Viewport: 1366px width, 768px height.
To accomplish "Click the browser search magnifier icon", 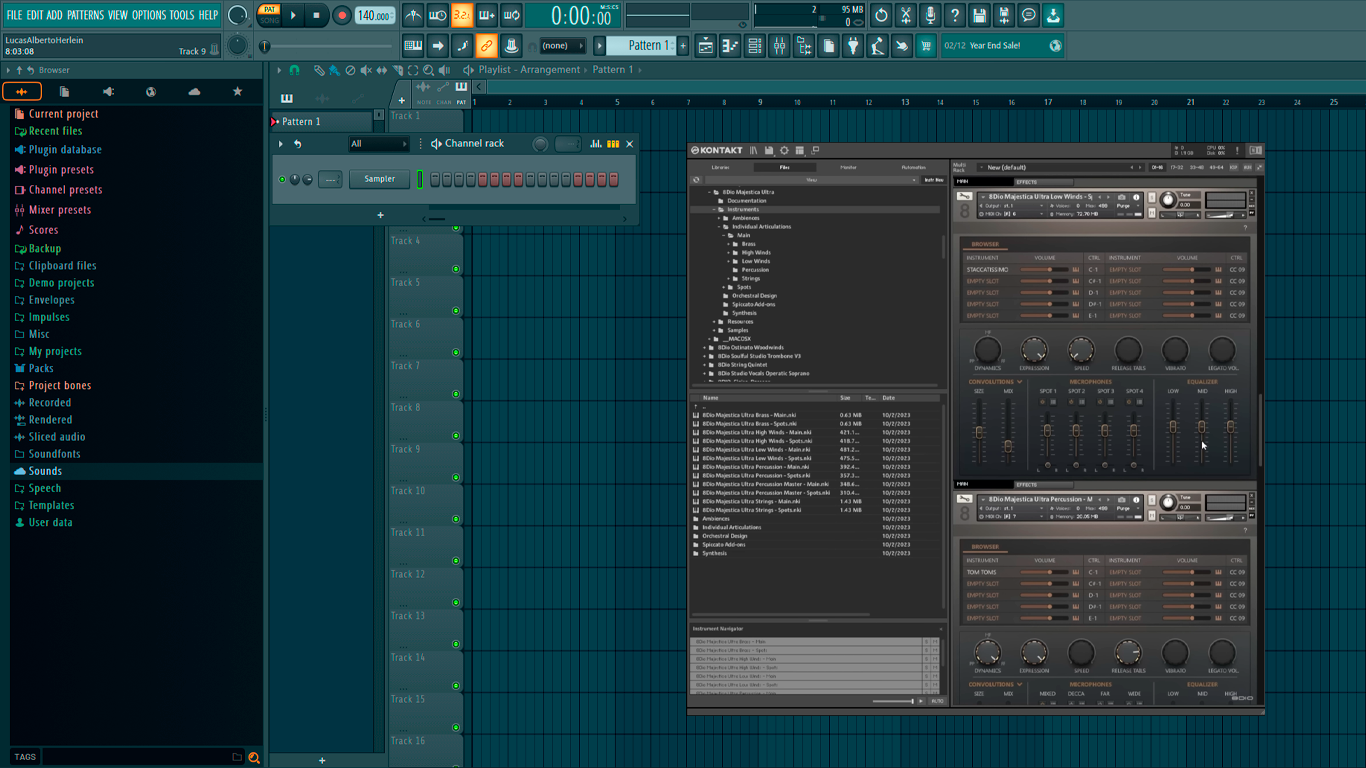I will (254, 757).
